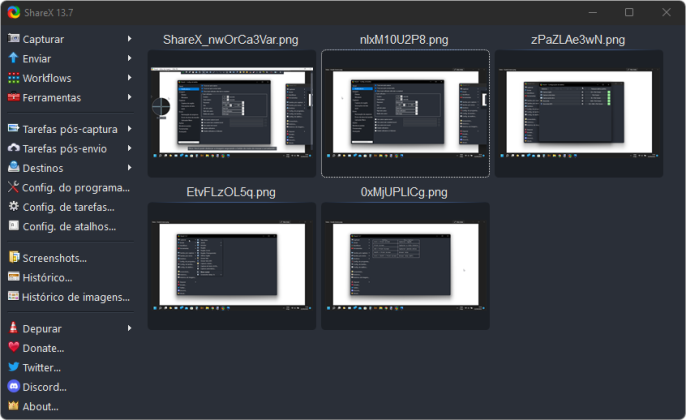Click the Capturar monitor icon
The height and width of the screenshot is (420, 686).
click(x=14, y=38)
